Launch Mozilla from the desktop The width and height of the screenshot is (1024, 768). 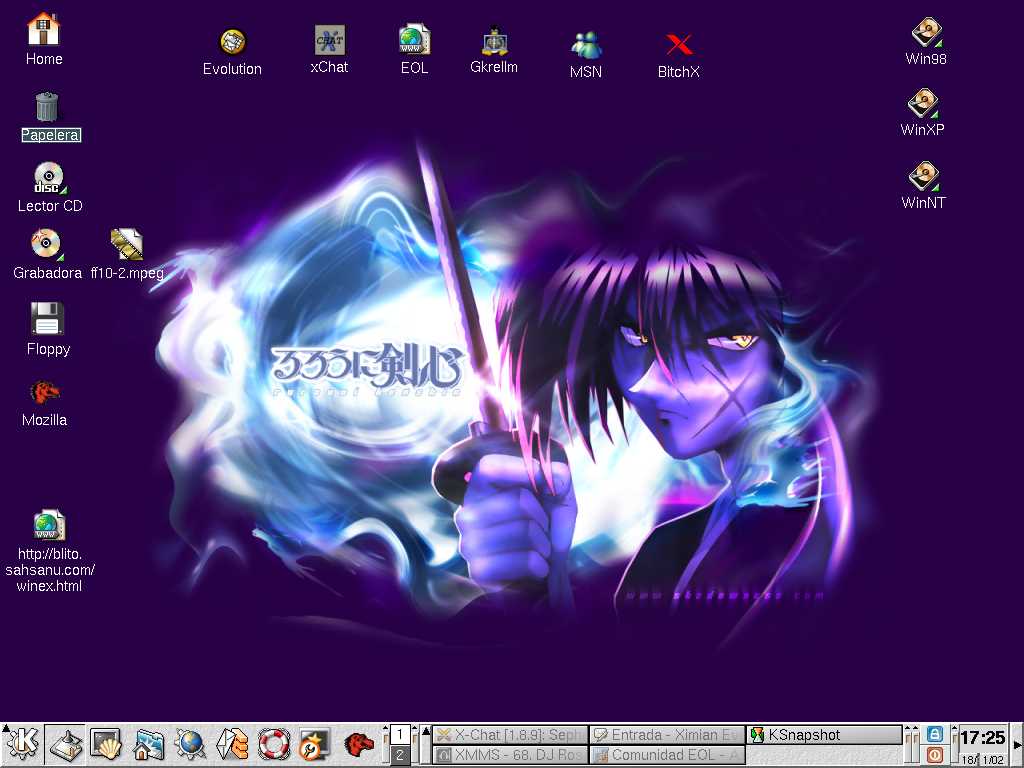tap(44, 392)
